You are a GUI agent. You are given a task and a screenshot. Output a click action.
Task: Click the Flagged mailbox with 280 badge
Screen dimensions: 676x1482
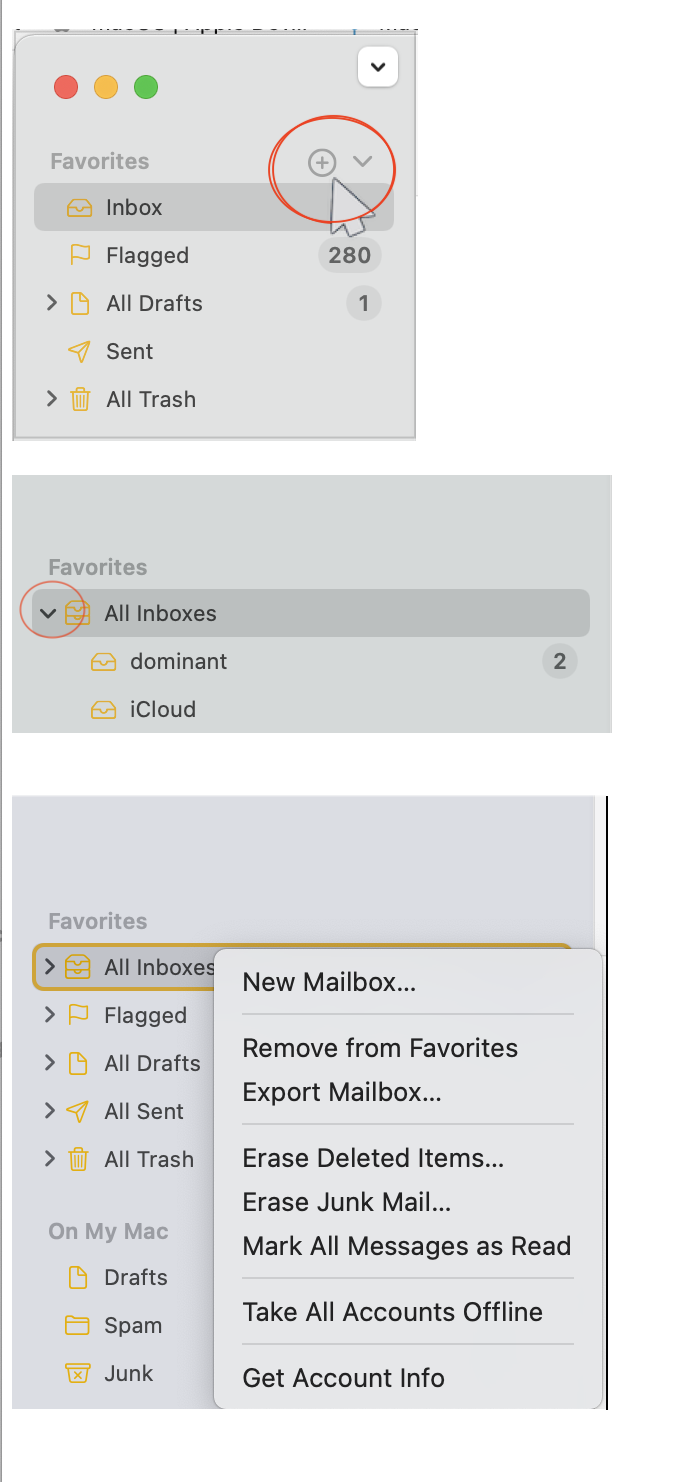coord(147,256)
